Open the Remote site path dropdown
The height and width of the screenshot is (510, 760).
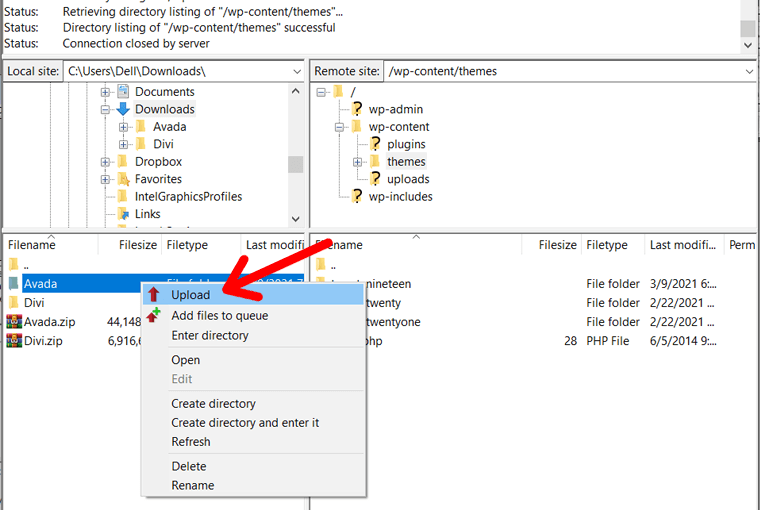point(749,71)
